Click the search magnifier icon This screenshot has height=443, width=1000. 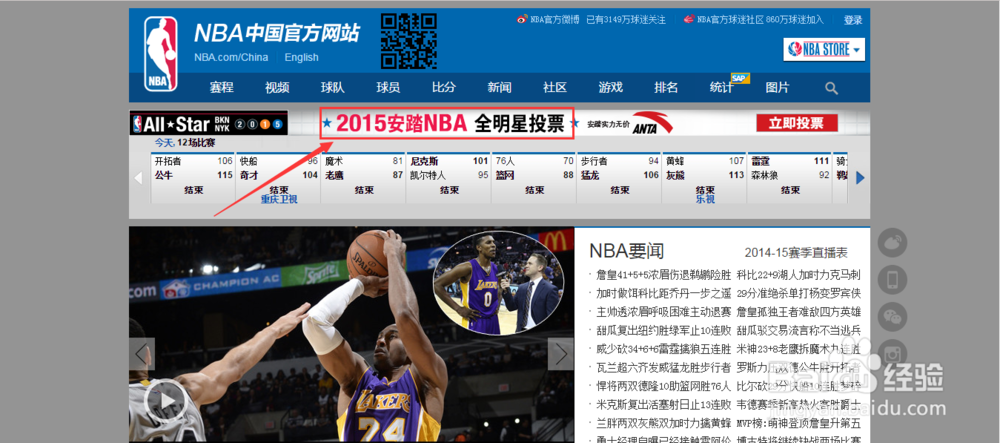click(x=831, y=88)
